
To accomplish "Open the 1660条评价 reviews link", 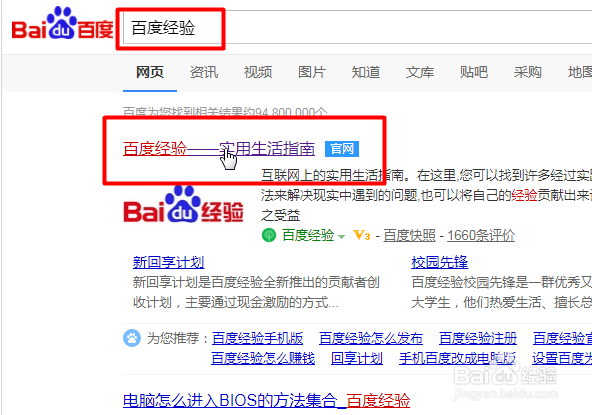I will pyautogui.click(x=481, y=235).
